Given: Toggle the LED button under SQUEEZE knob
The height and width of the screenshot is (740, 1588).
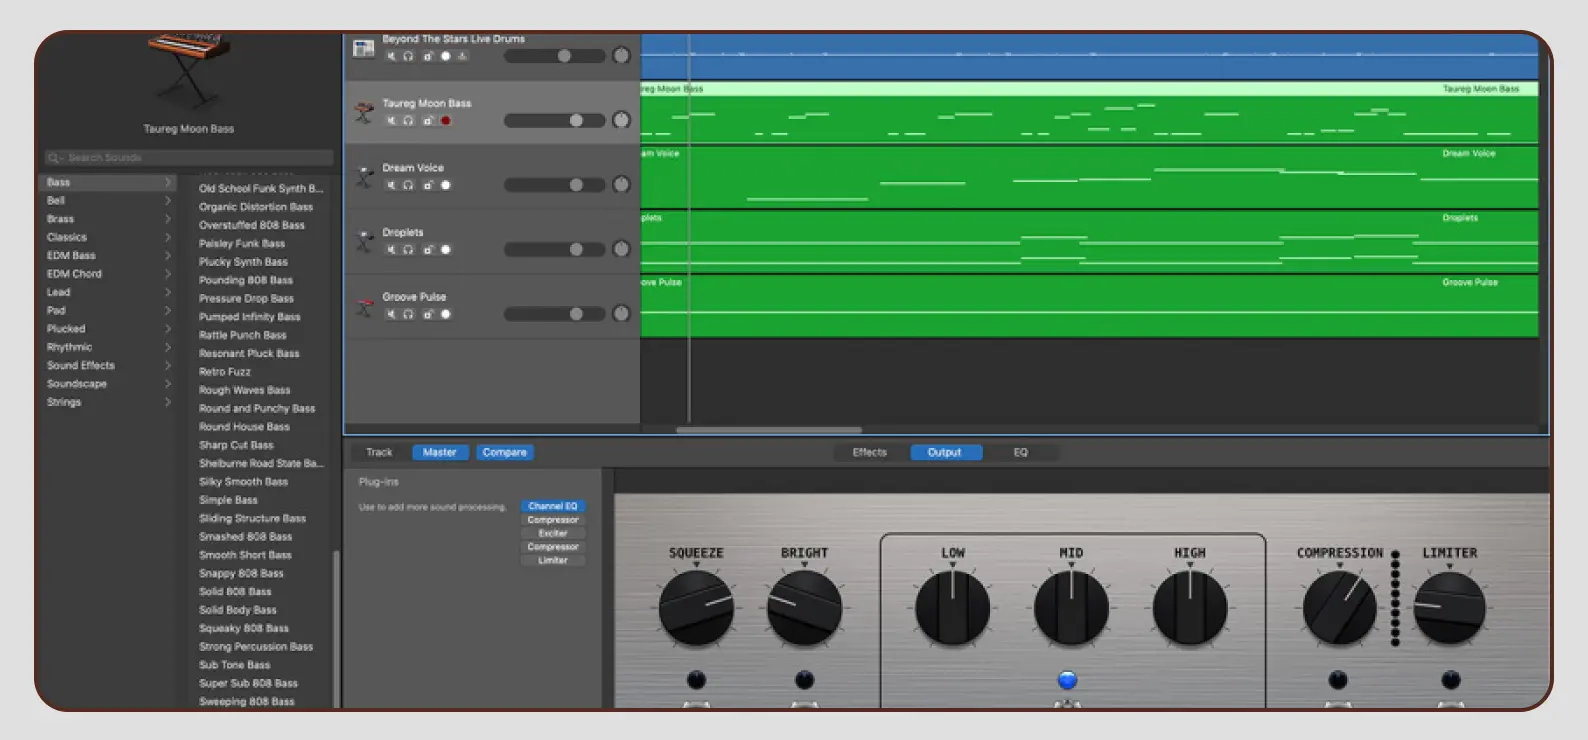Looking at the screenshot, I should point(696,680).
